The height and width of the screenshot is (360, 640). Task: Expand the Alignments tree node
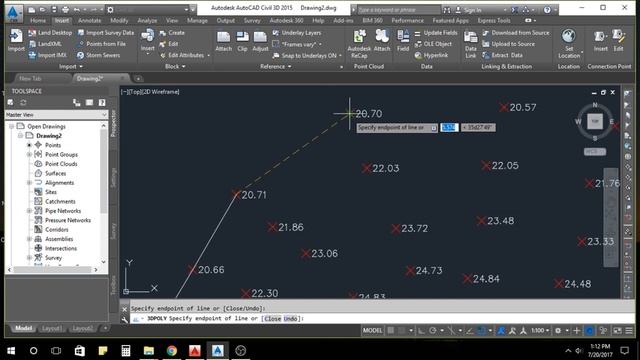29,182
